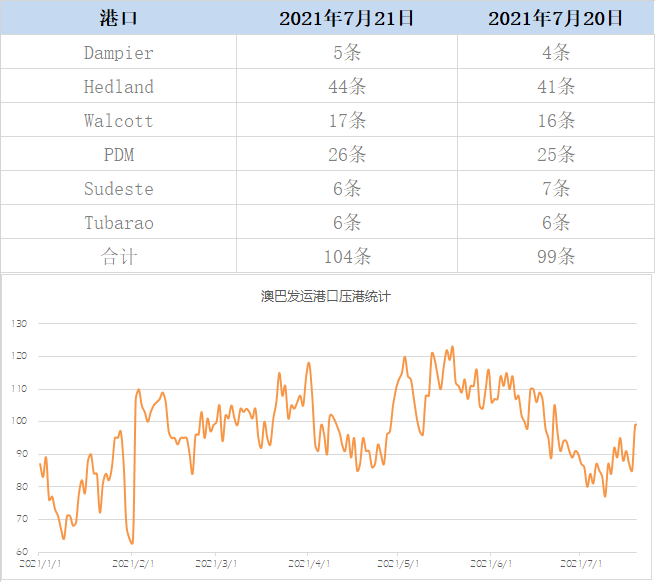Click the 110 y-axis label
The width and height of the screenshot is (655, 582).
19,389
